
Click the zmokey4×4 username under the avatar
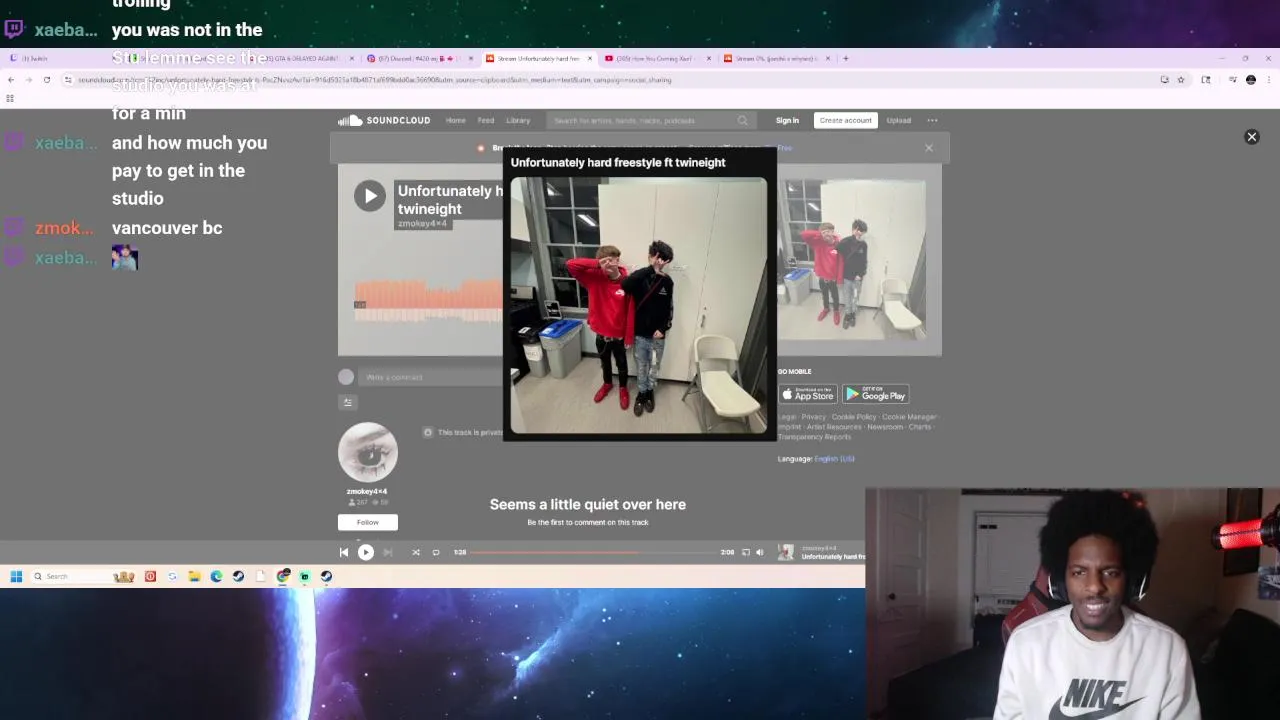pyautogui.click(x=367, y=491)
